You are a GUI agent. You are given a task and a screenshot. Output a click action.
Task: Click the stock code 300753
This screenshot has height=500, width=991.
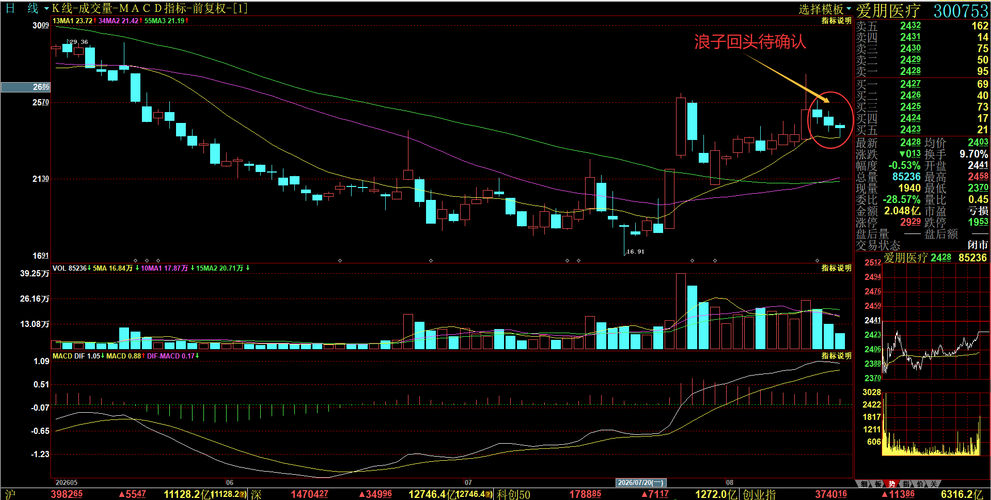(960, 9)
